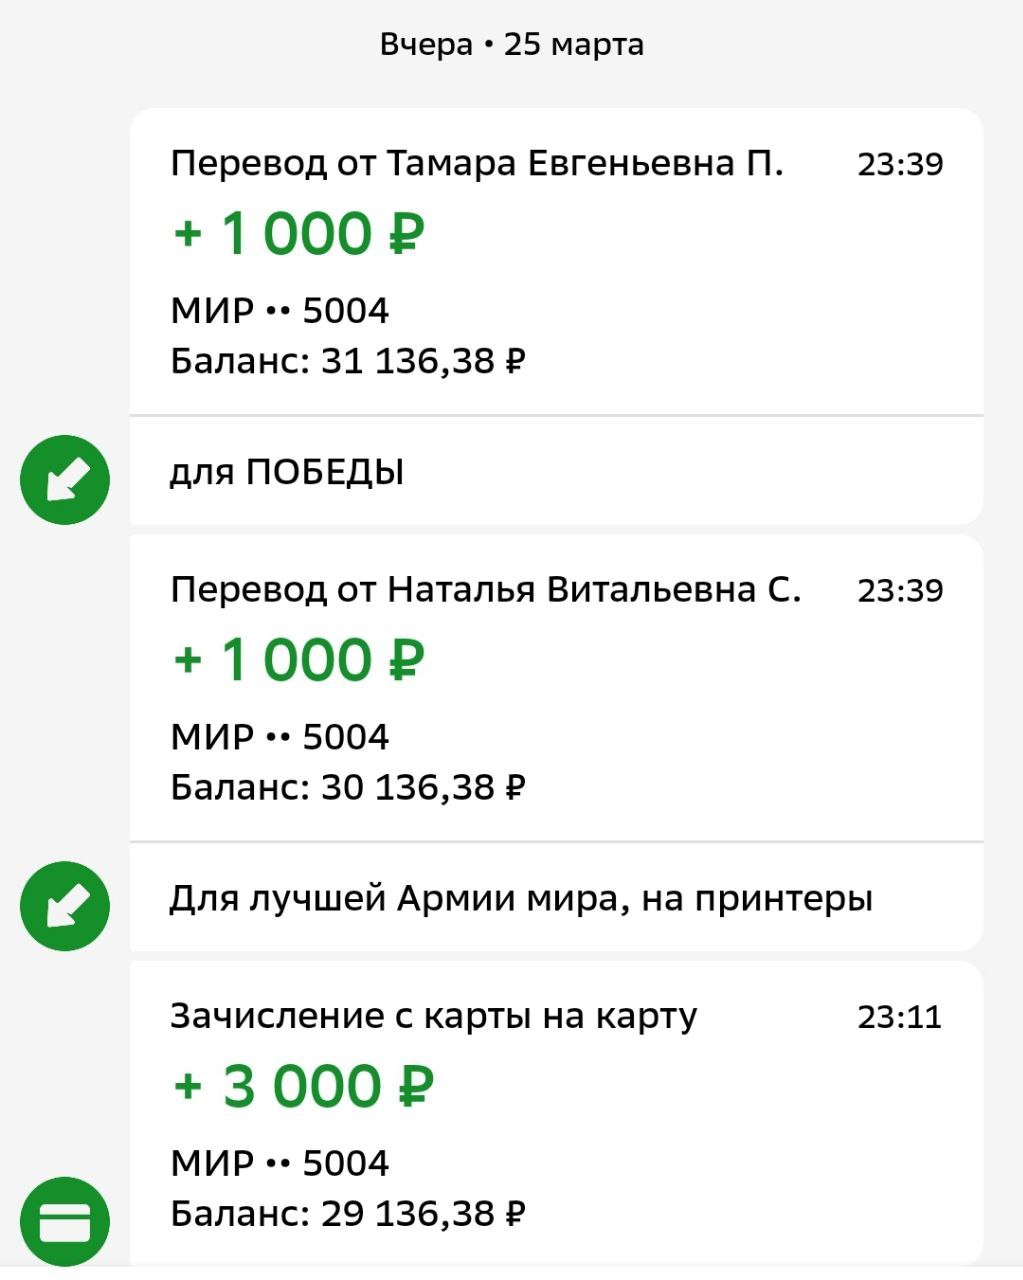Click the Вчера • 25 марта date header
Screen dimensions: 1023x1280
pyautogui.click(x=511, y=45)
